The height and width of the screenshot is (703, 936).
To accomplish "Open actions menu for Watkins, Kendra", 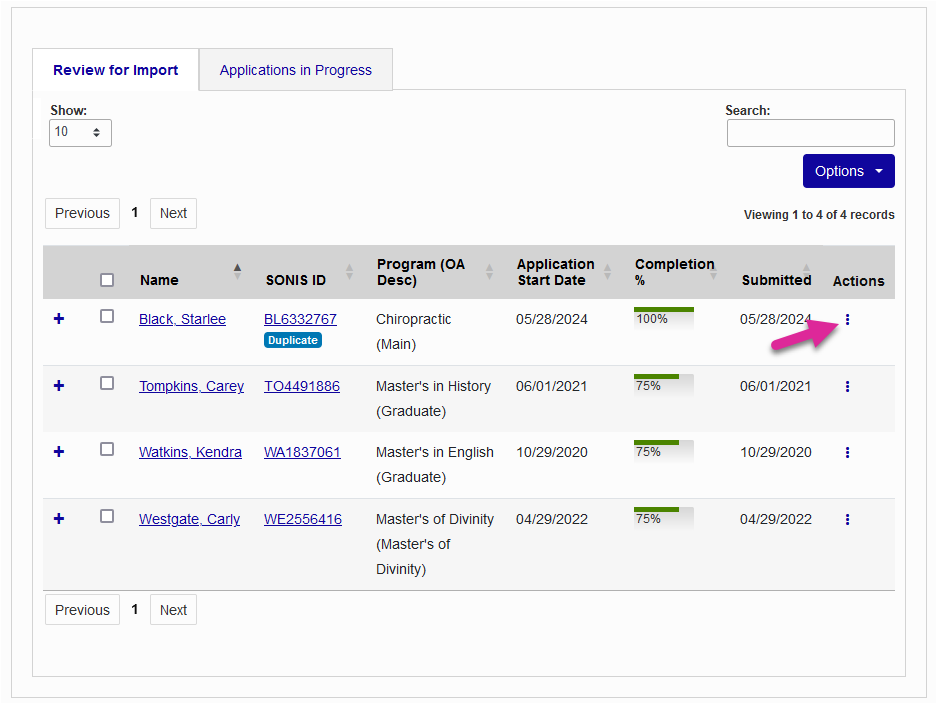I will [x=847, y=452].
